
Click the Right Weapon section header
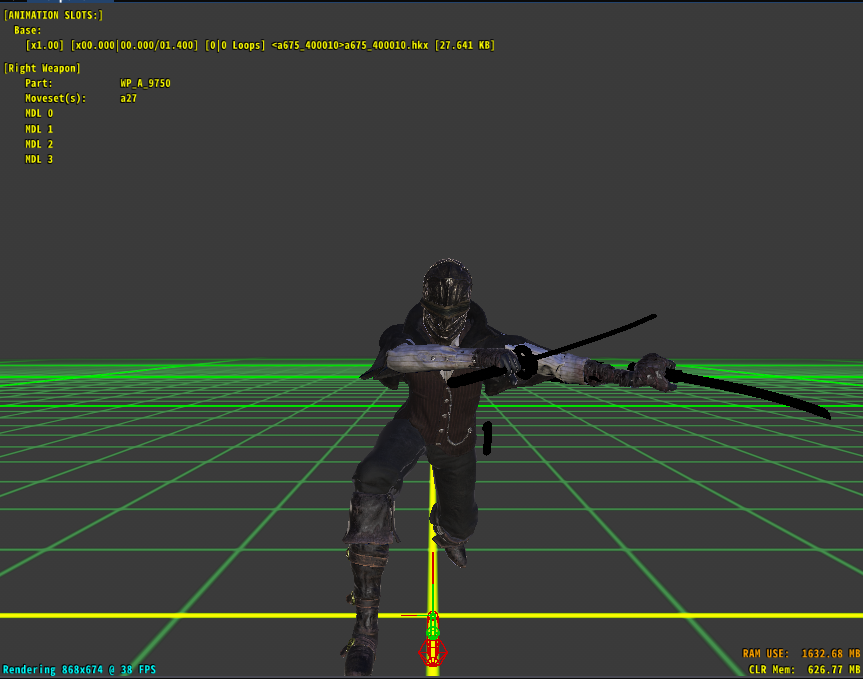[x=42, y=68]
